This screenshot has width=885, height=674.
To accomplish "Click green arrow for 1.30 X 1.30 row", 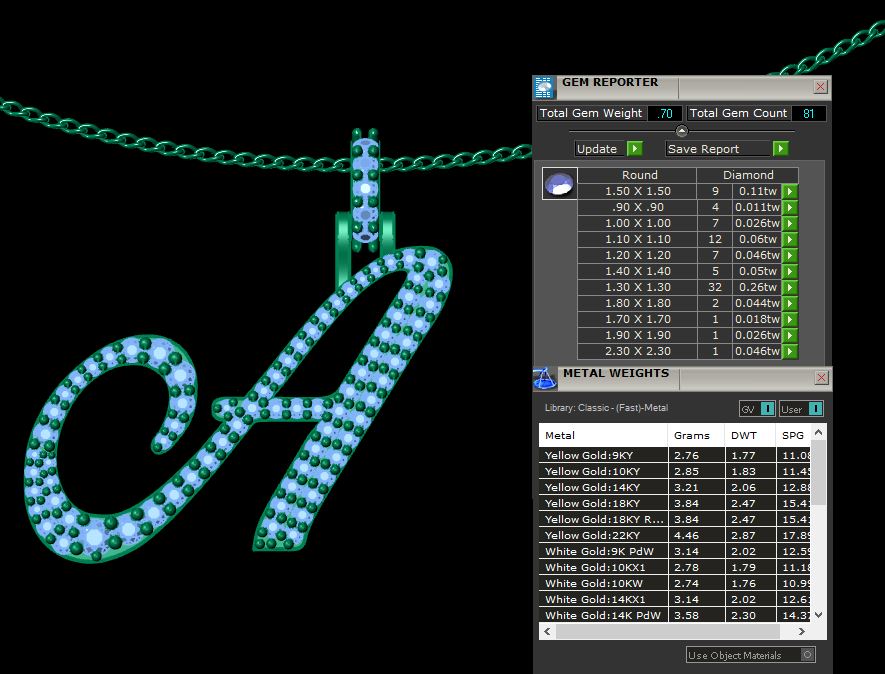I will pos(790,287).
